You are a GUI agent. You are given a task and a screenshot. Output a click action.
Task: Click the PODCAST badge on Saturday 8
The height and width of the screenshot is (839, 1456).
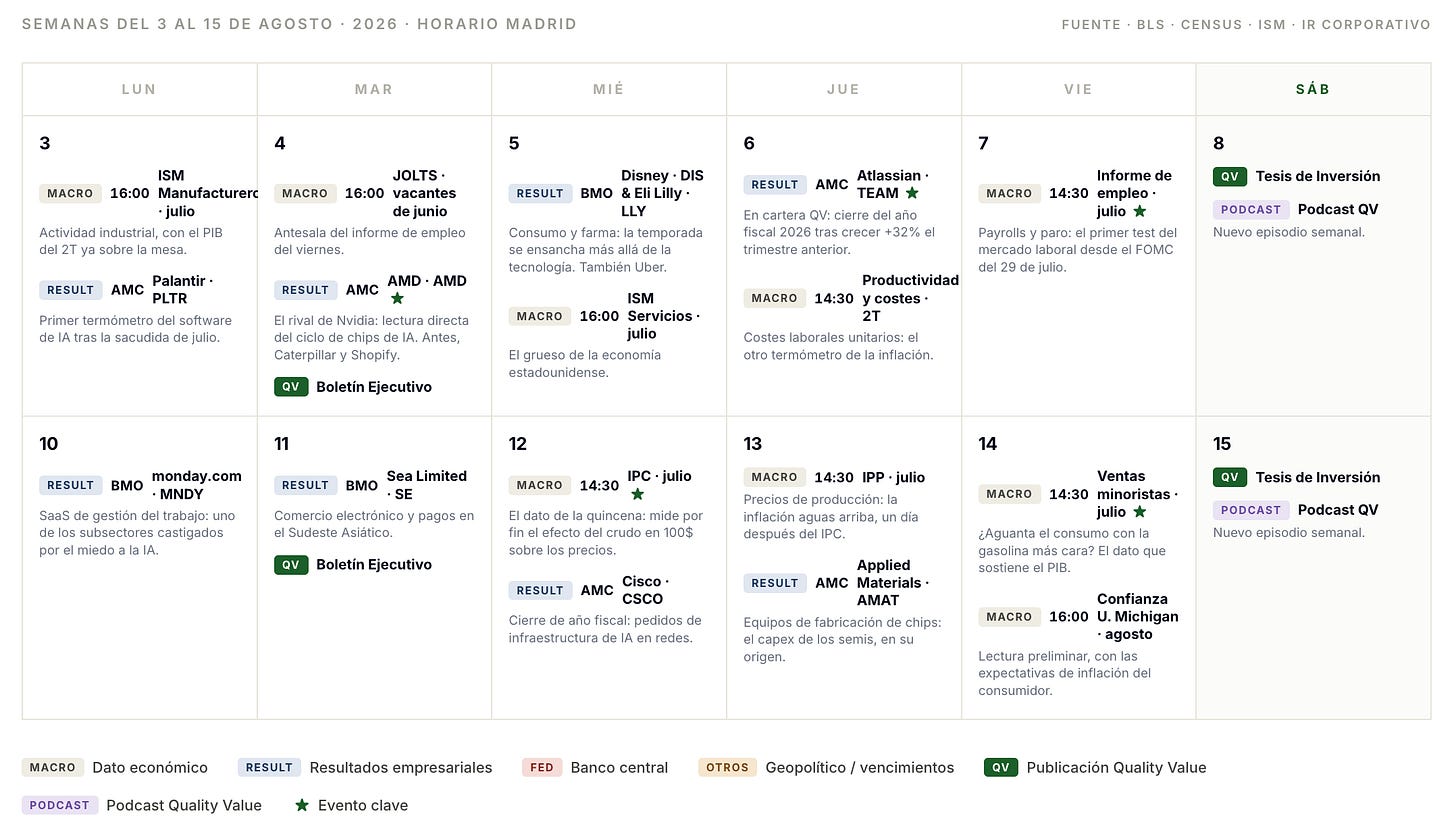[1251, 209]
